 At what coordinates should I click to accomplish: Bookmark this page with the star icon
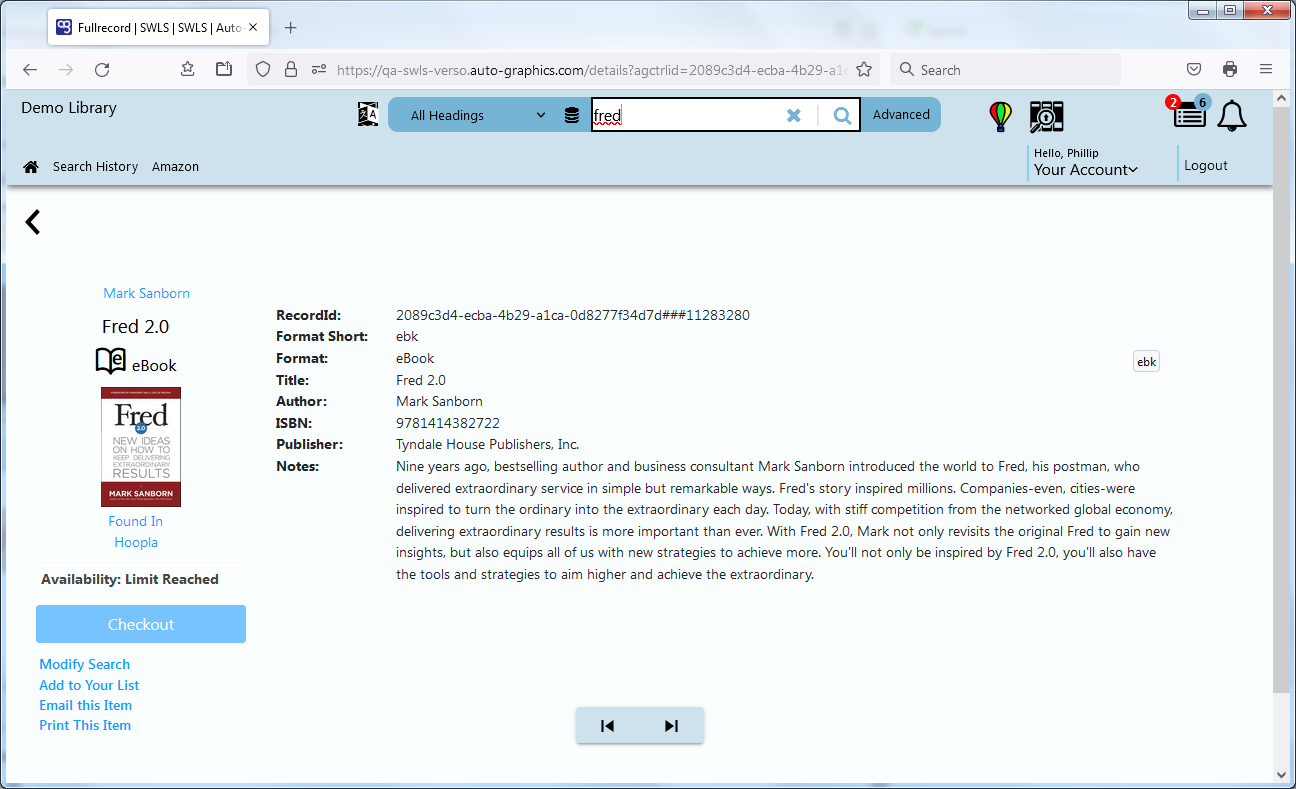864,70
